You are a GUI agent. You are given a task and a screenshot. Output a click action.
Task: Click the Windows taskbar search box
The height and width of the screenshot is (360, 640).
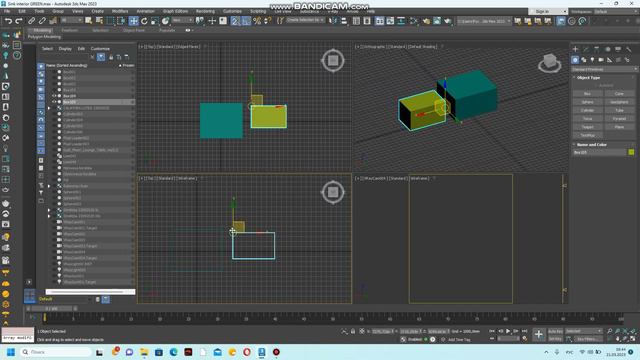tap(56, 352)
